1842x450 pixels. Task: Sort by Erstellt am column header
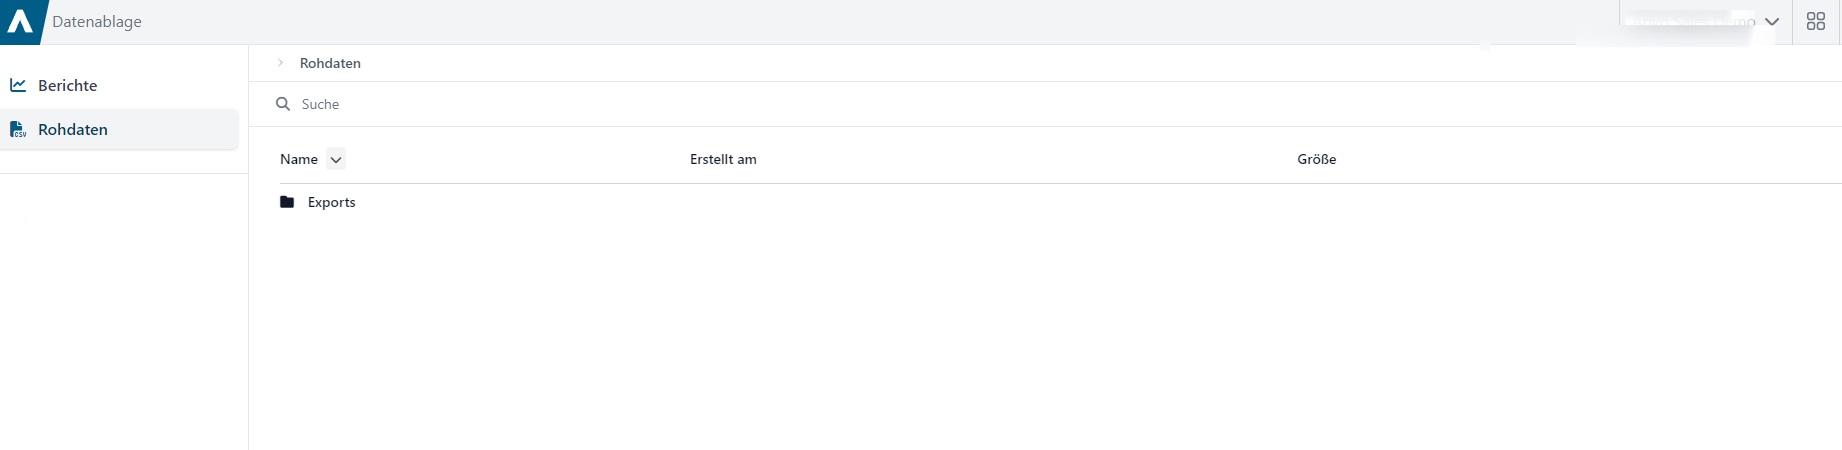coord(723,159)
